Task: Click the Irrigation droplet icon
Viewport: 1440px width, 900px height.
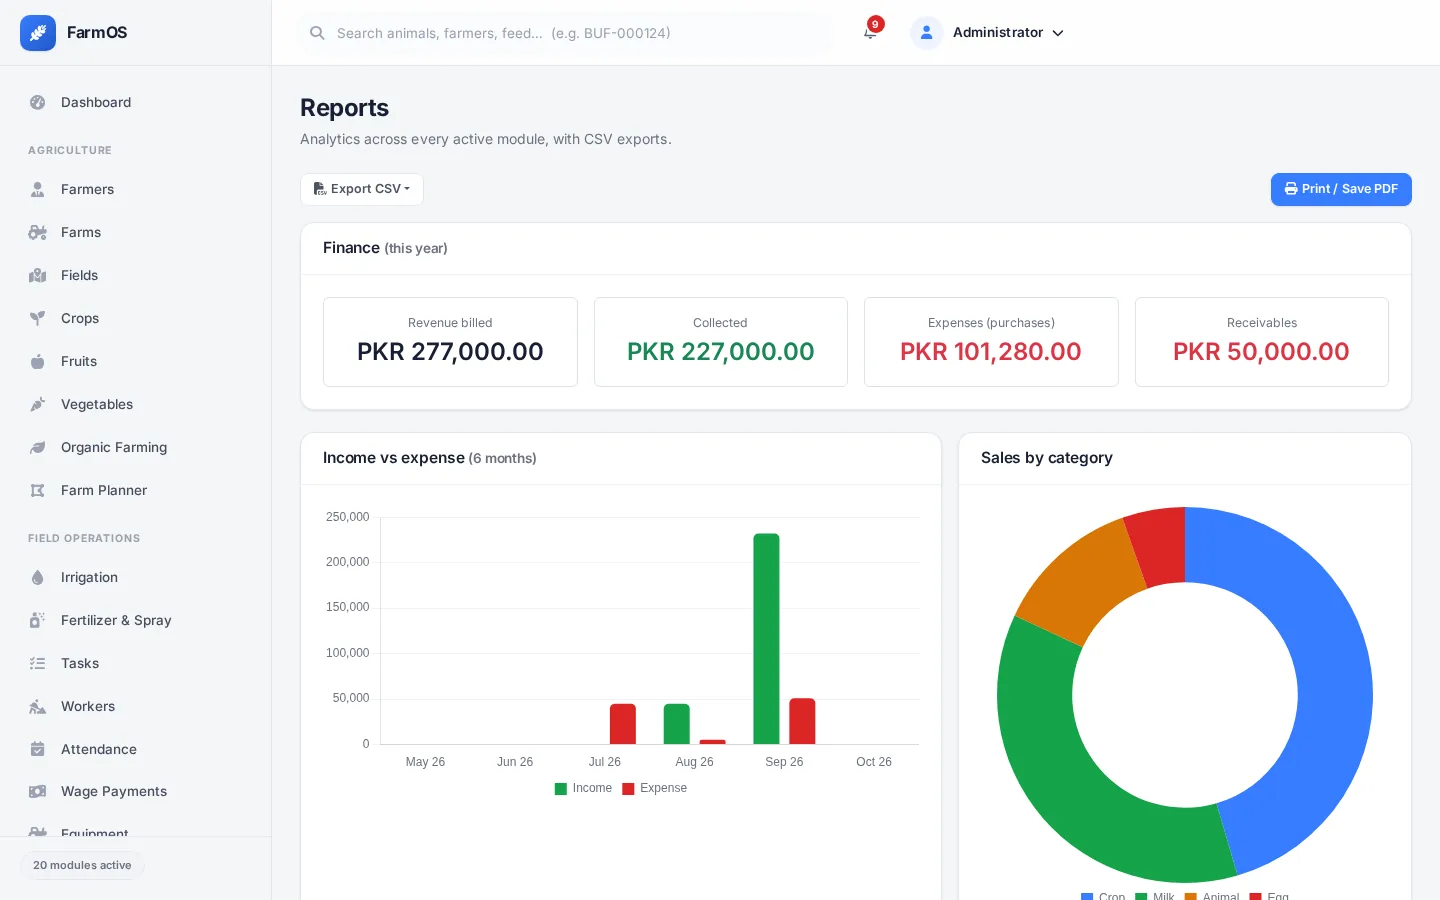Action: 38,577
